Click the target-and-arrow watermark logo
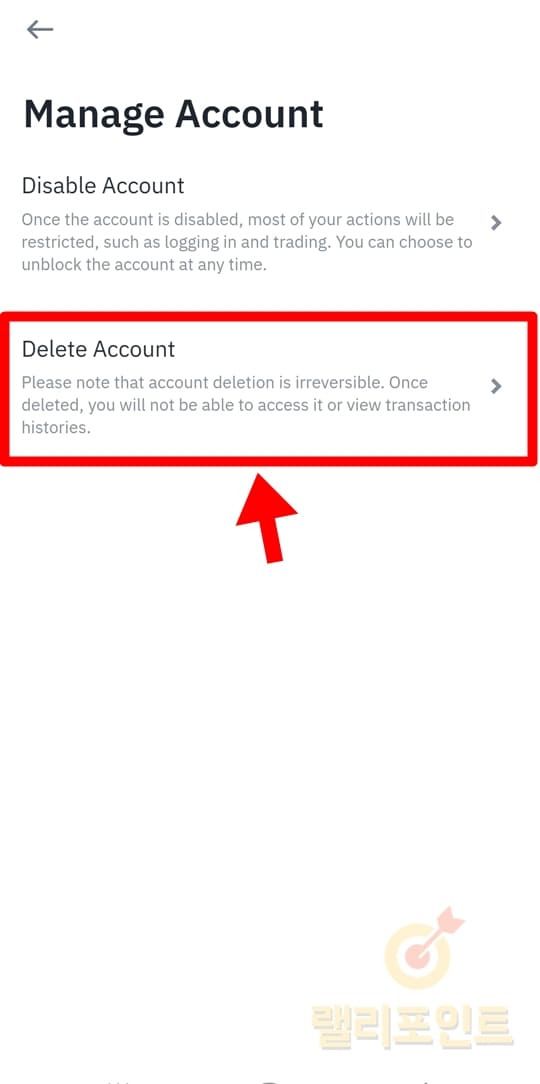The width and height of the screenshot is (540, 1084). [x=423, y=947]
